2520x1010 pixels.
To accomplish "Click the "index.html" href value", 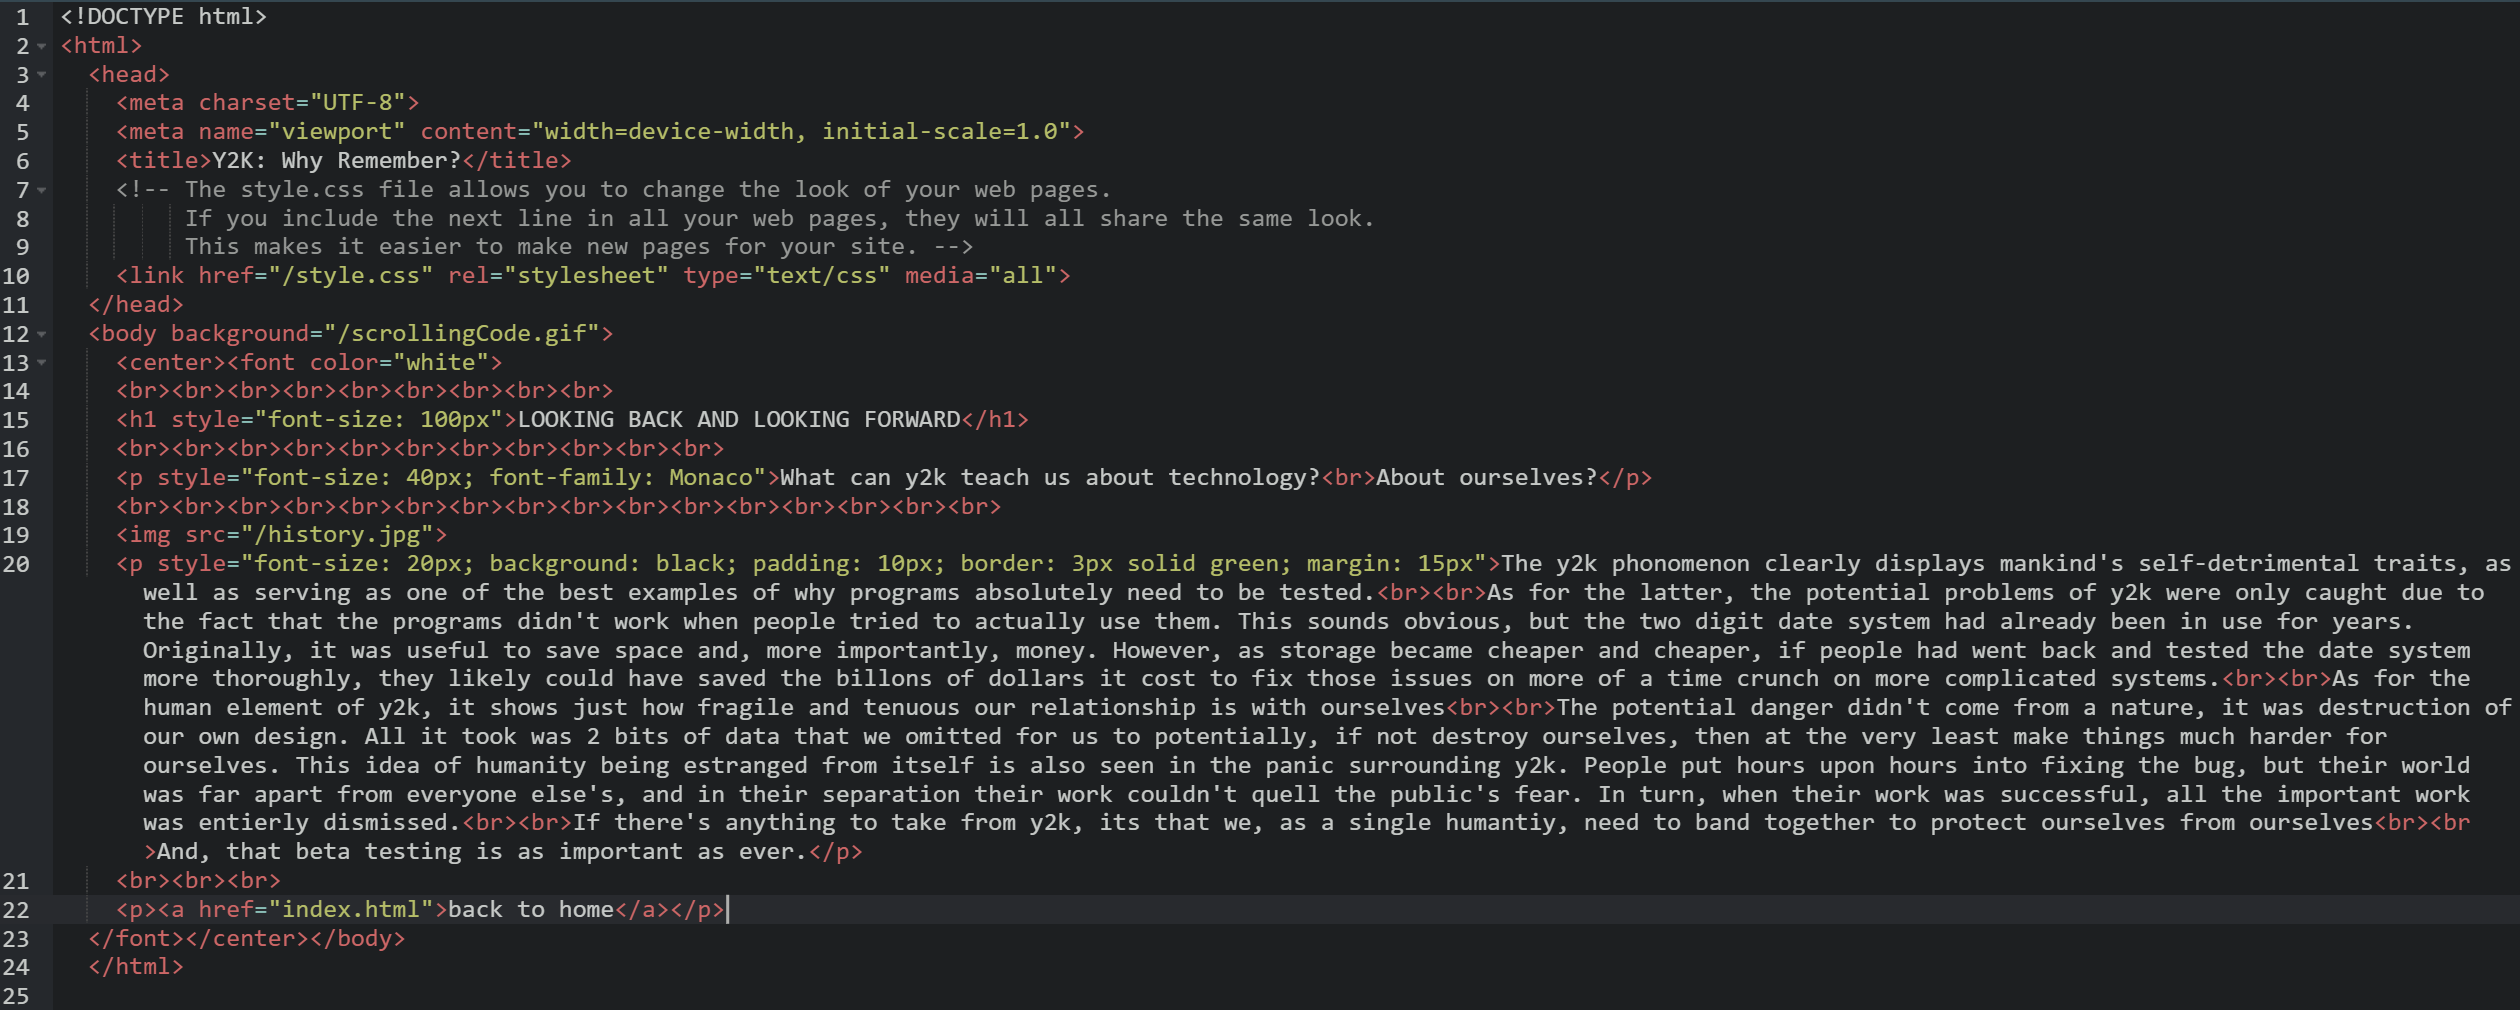I will coord(350,910).
